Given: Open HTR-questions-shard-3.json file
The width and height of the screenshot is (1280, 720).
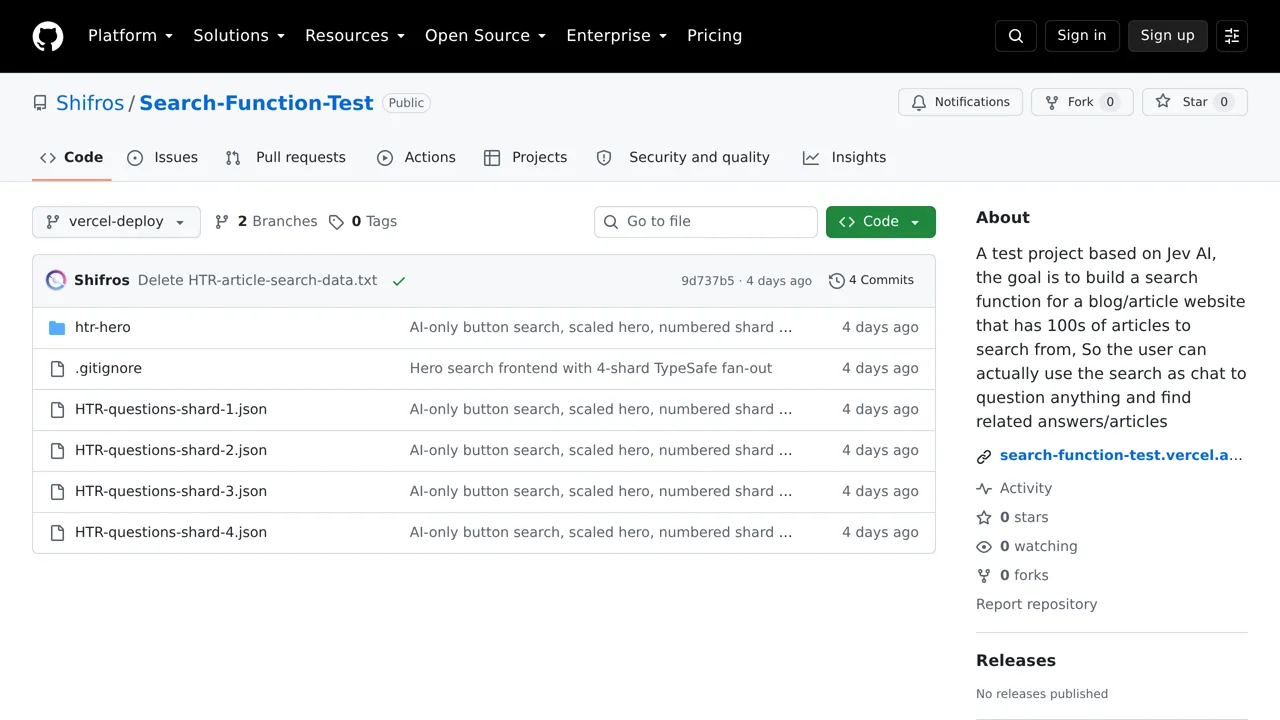Looking at the screenshot, I should click(171, 491).
